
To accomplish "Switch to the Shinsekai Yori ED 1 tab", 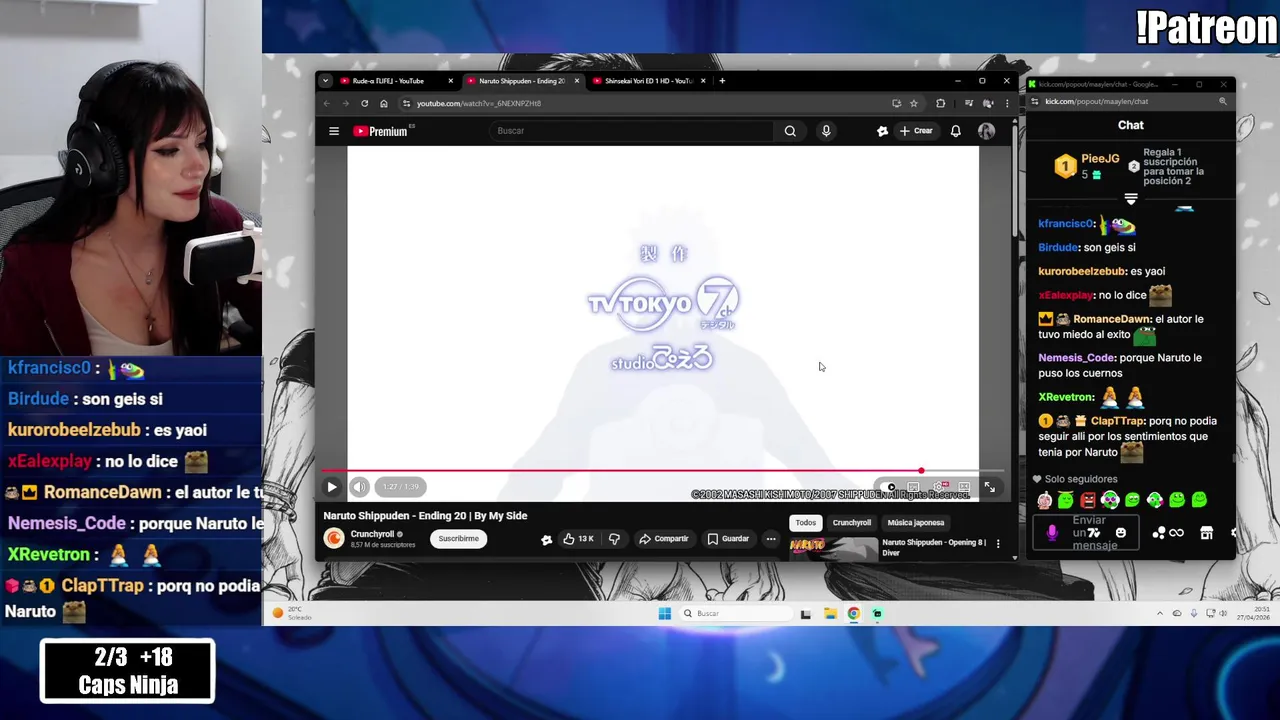I will pos(648,81).
